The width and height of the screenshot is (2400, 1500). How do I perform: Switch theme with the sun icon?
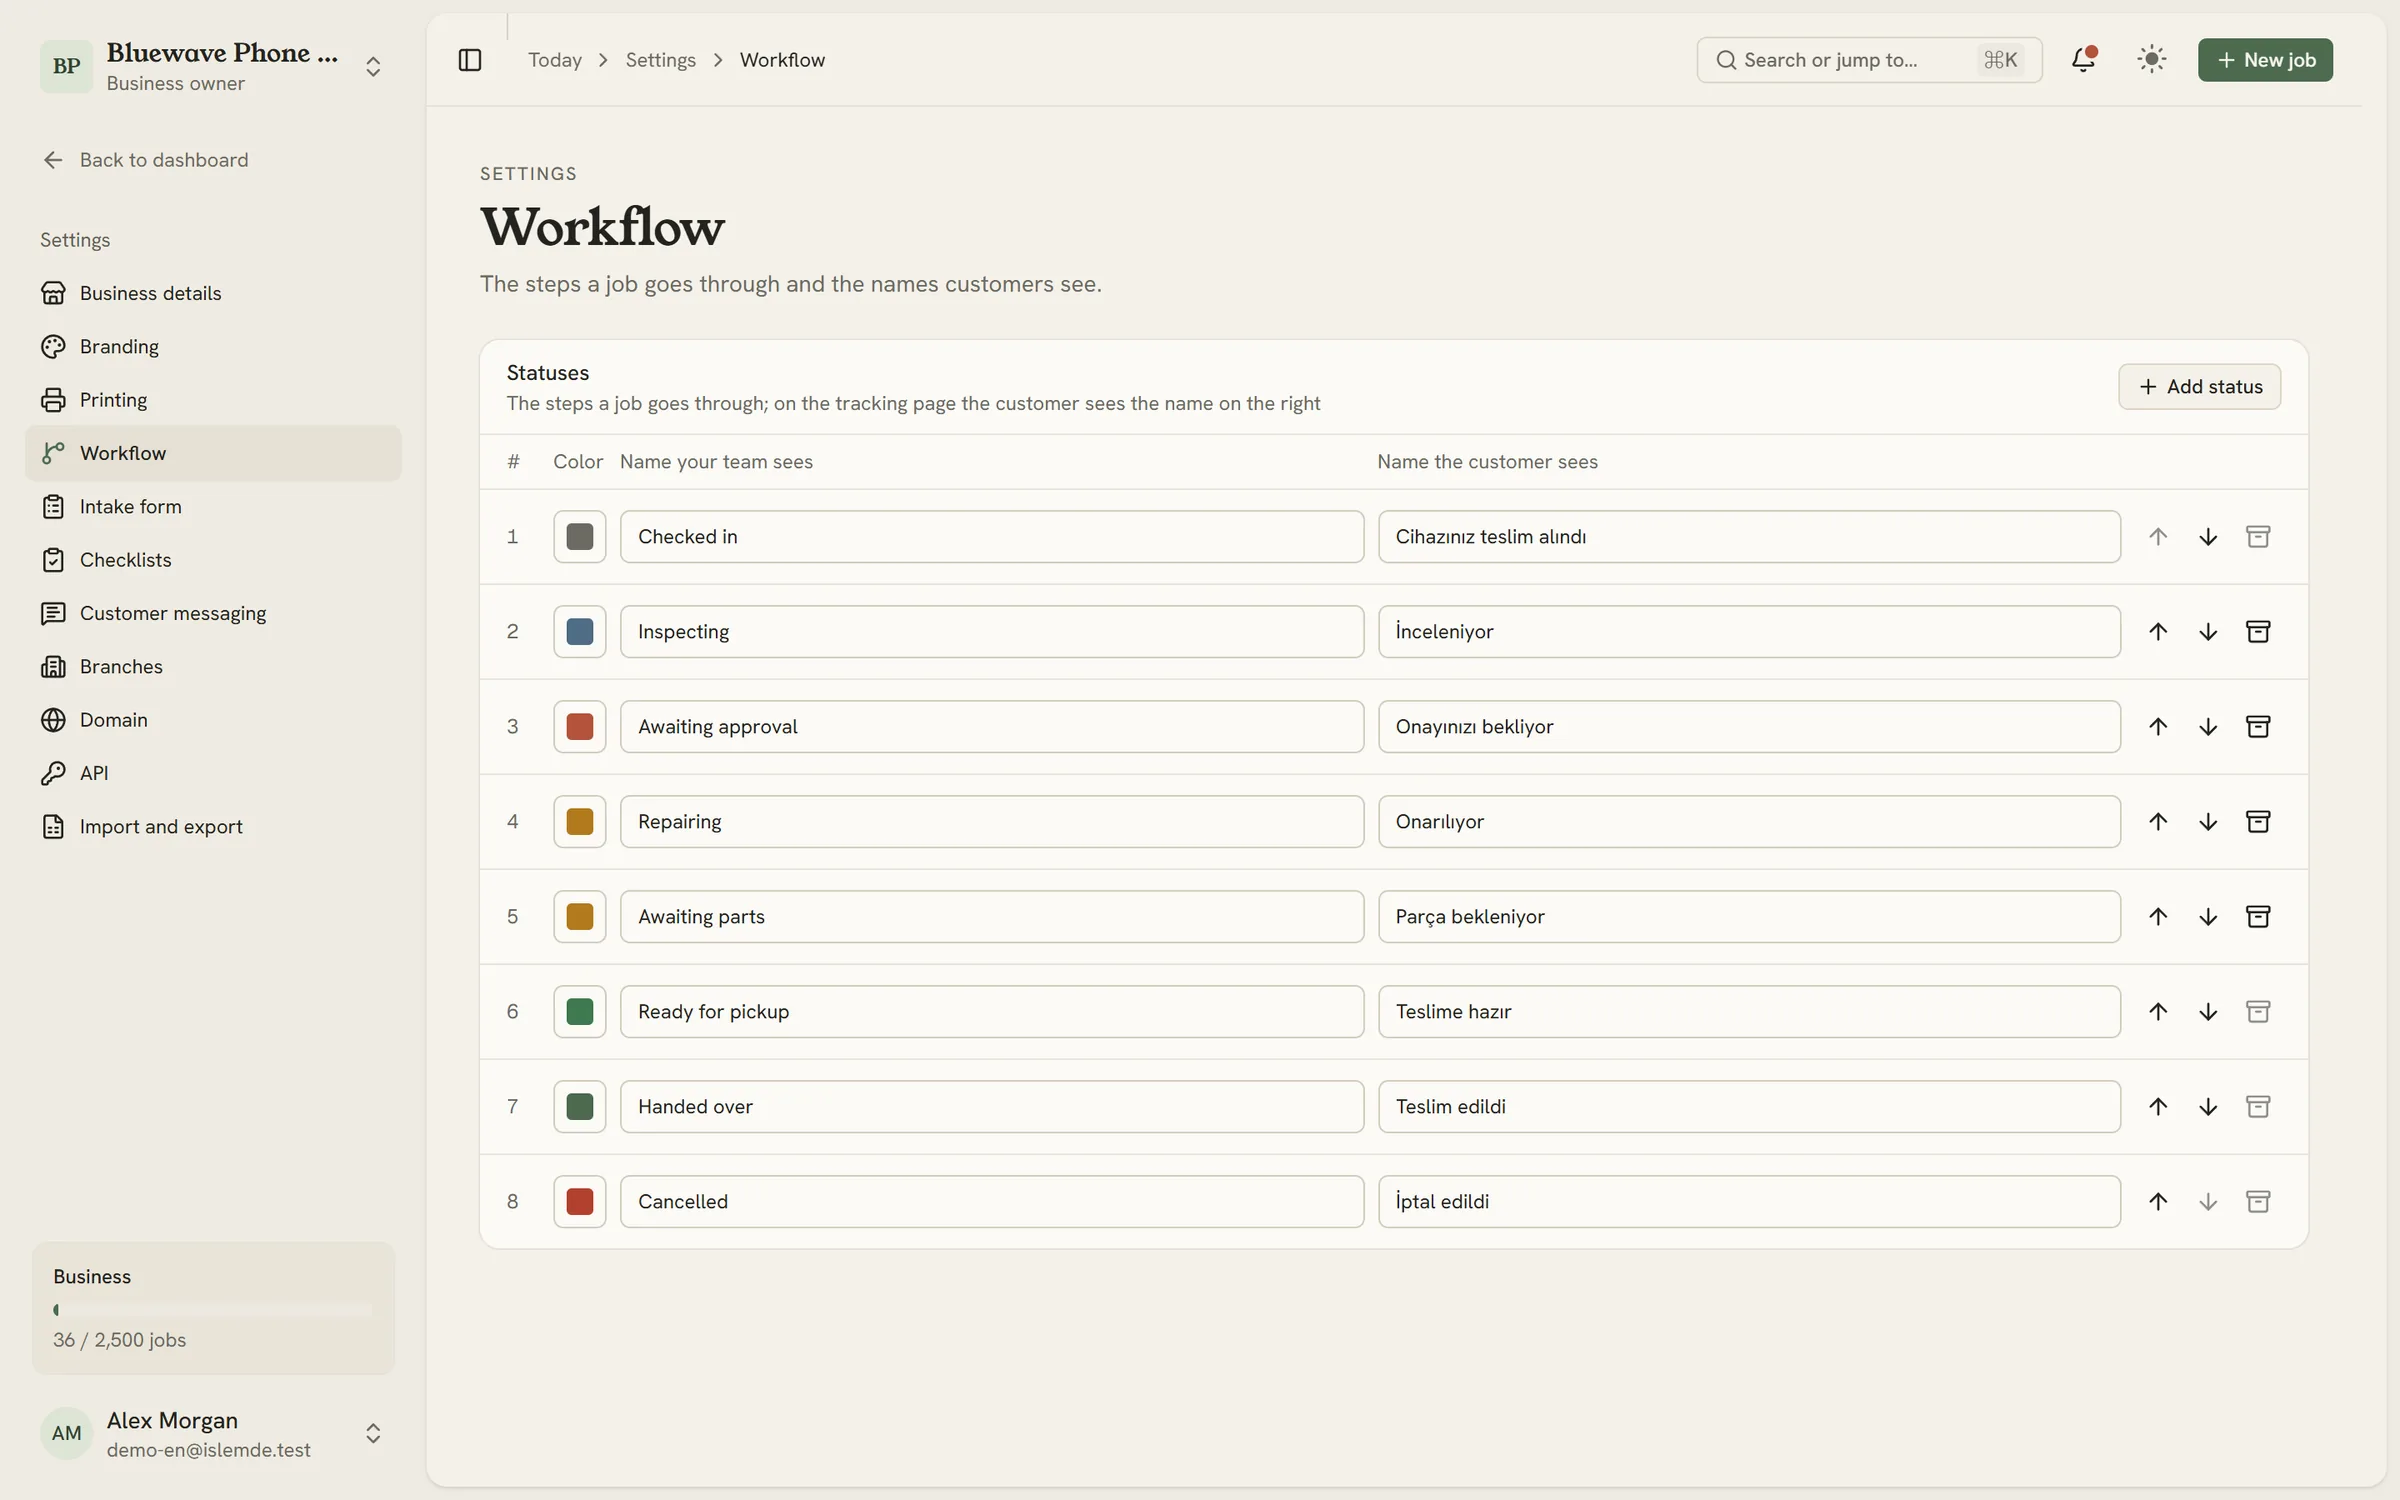click(x=2151, y=60)
